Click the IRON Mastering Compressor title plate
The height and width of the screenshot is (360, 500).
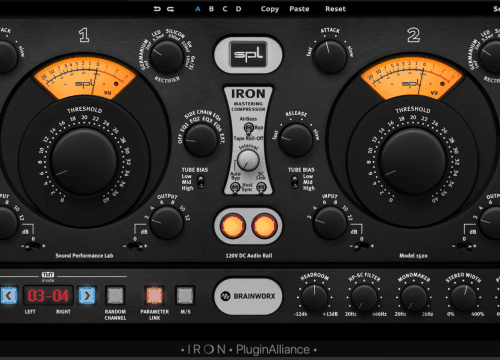(248, 101)
